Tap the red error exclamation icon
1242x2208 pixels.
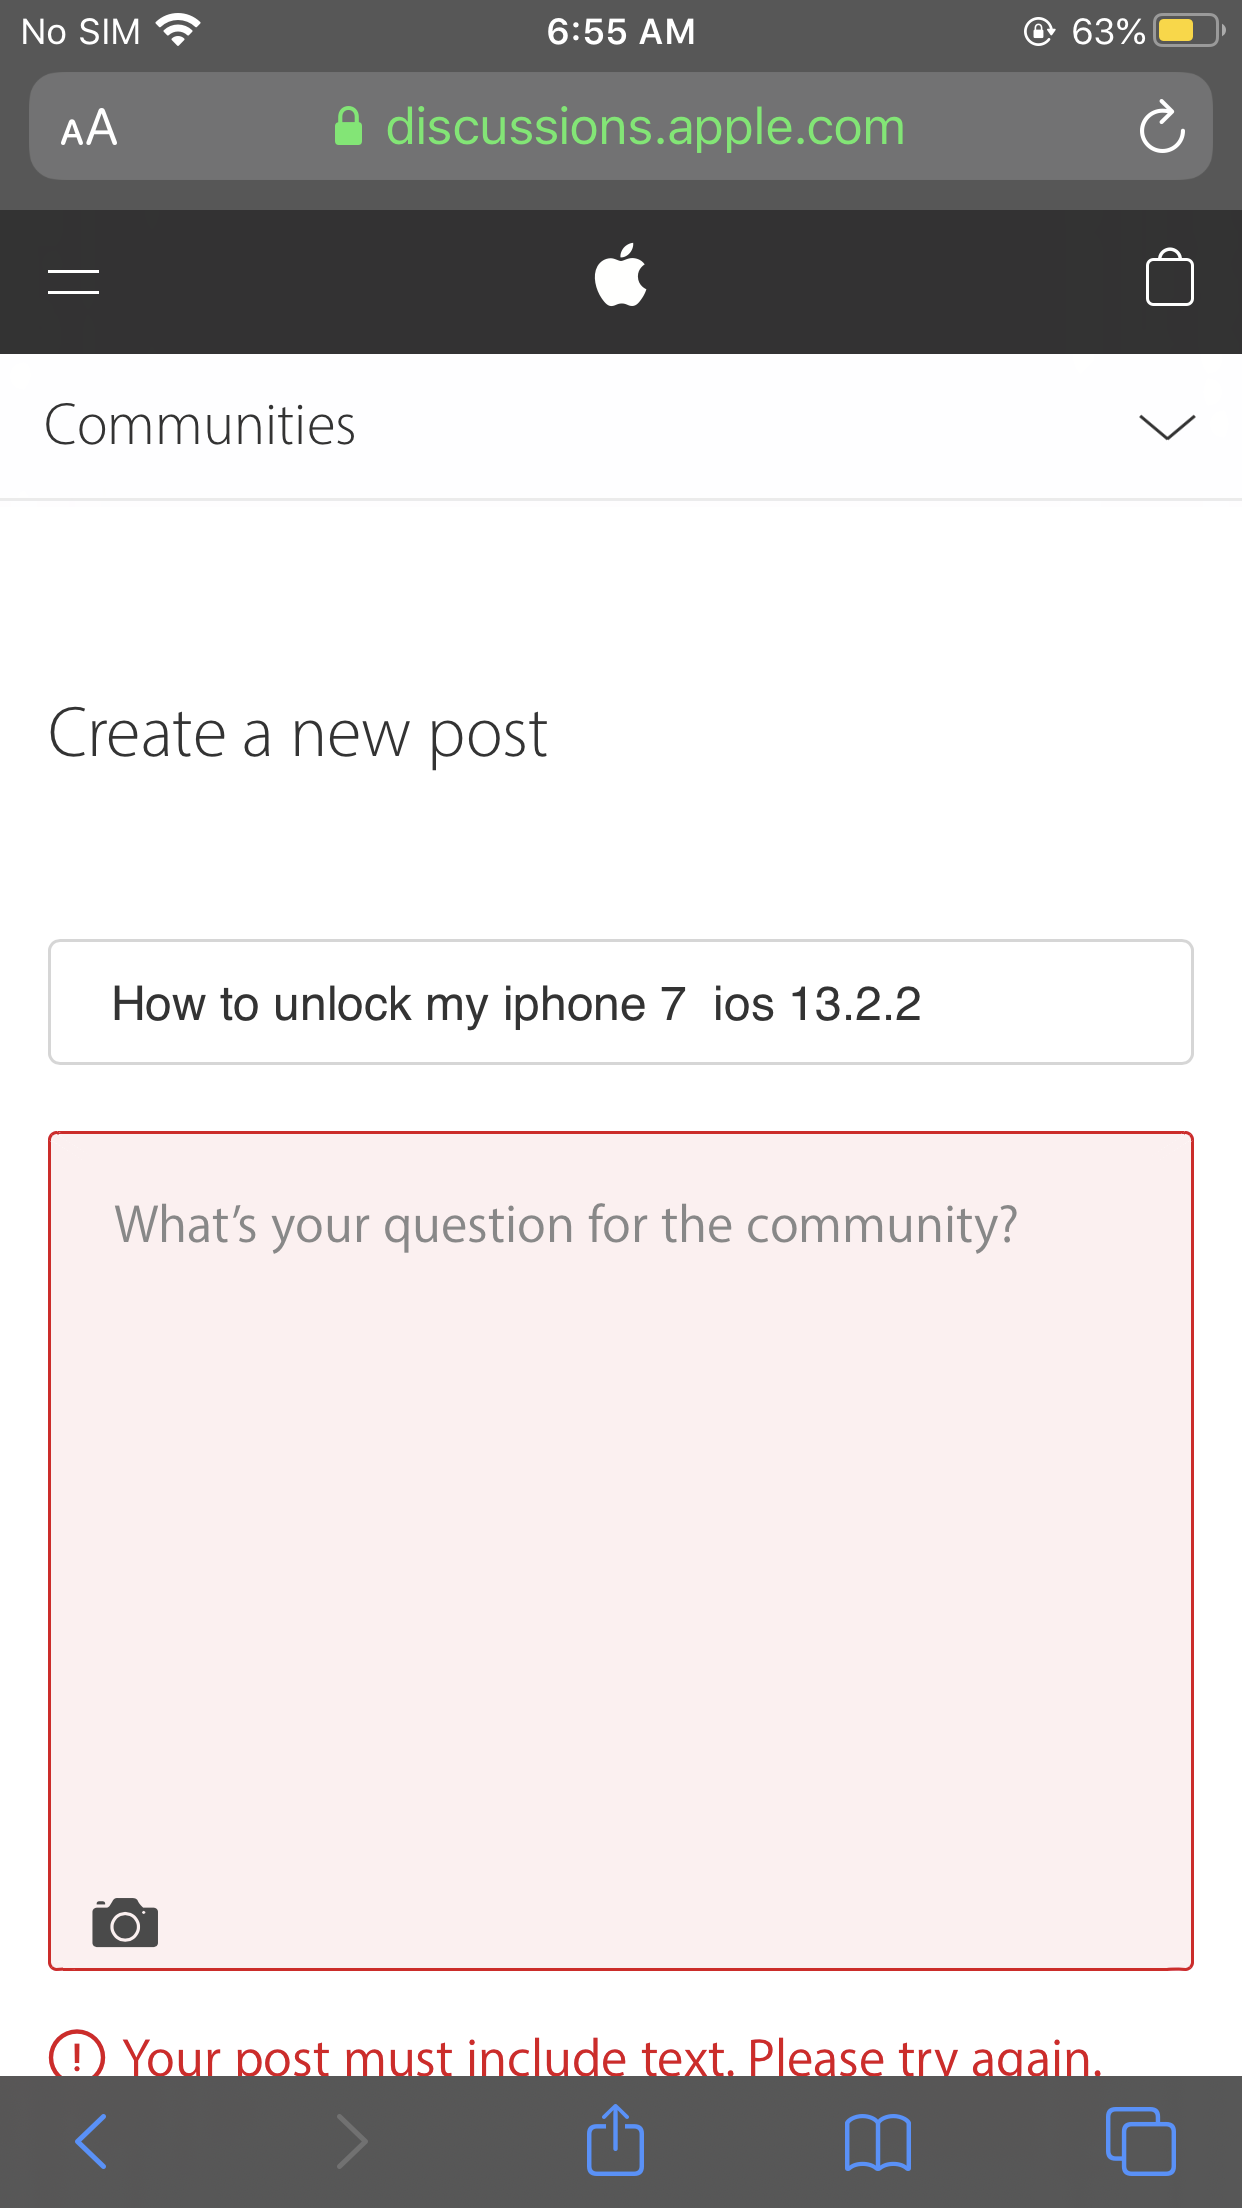point(77,2056)
